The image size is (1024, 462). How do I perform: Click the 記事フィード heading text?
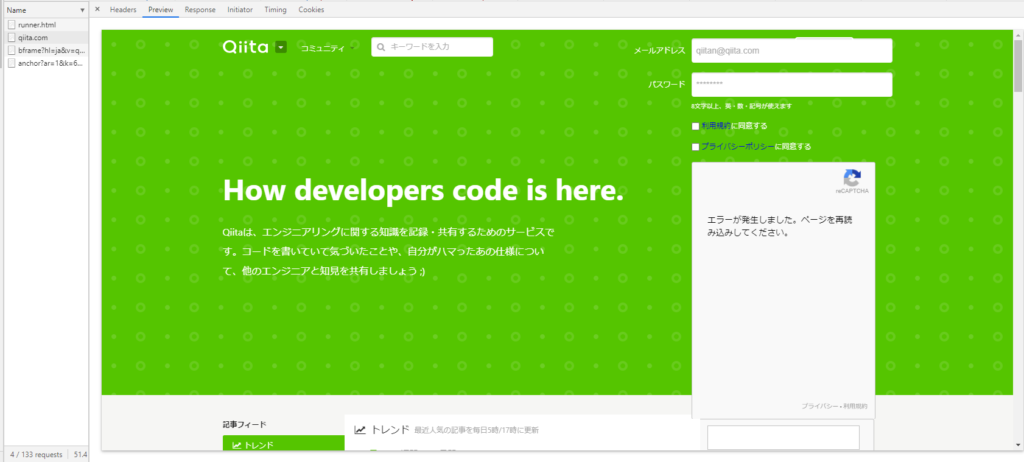tap(244, 424)
